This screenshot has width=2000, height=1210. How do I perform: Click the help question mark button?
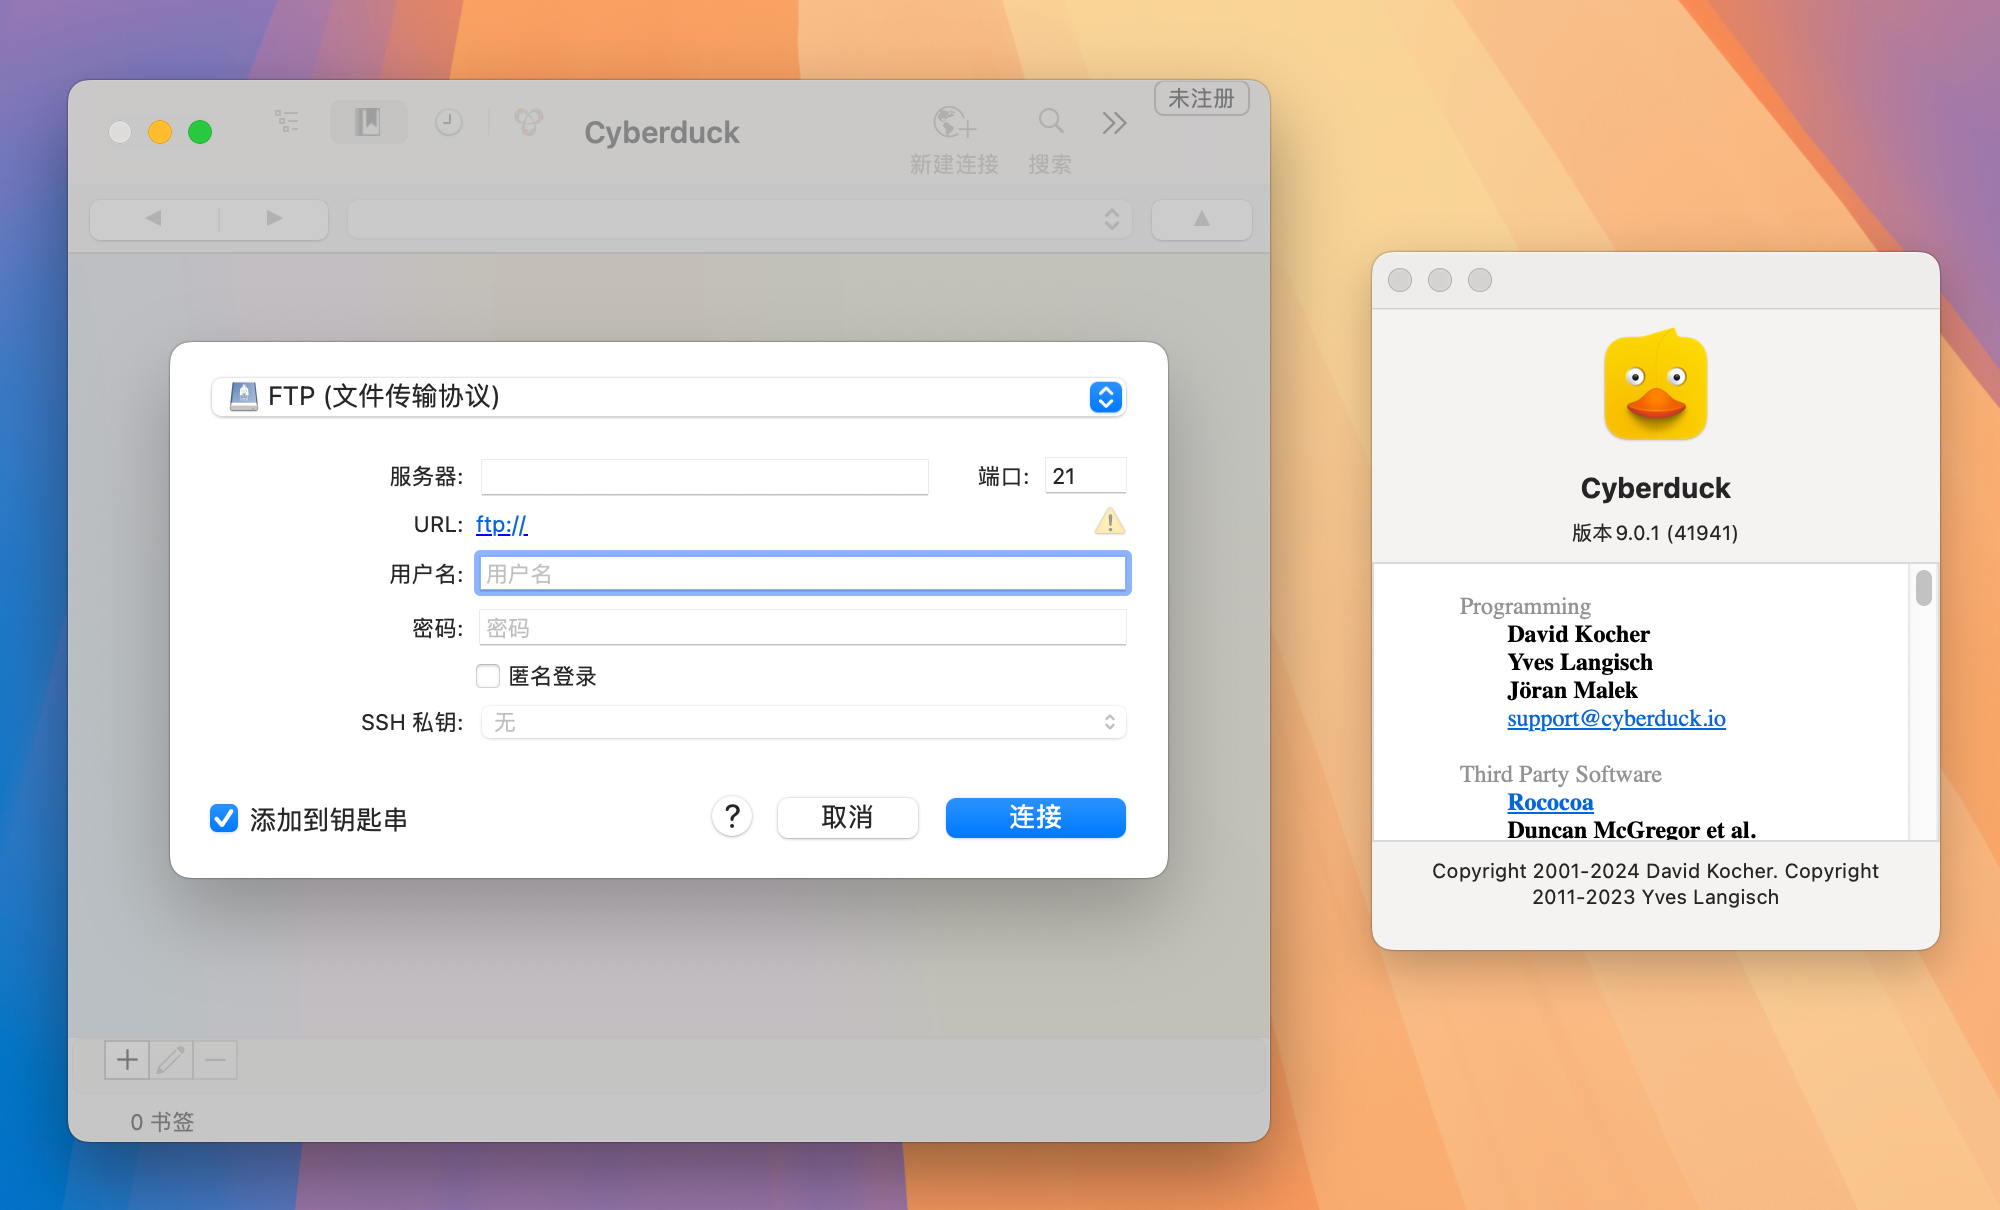click(x=732, y=817)
